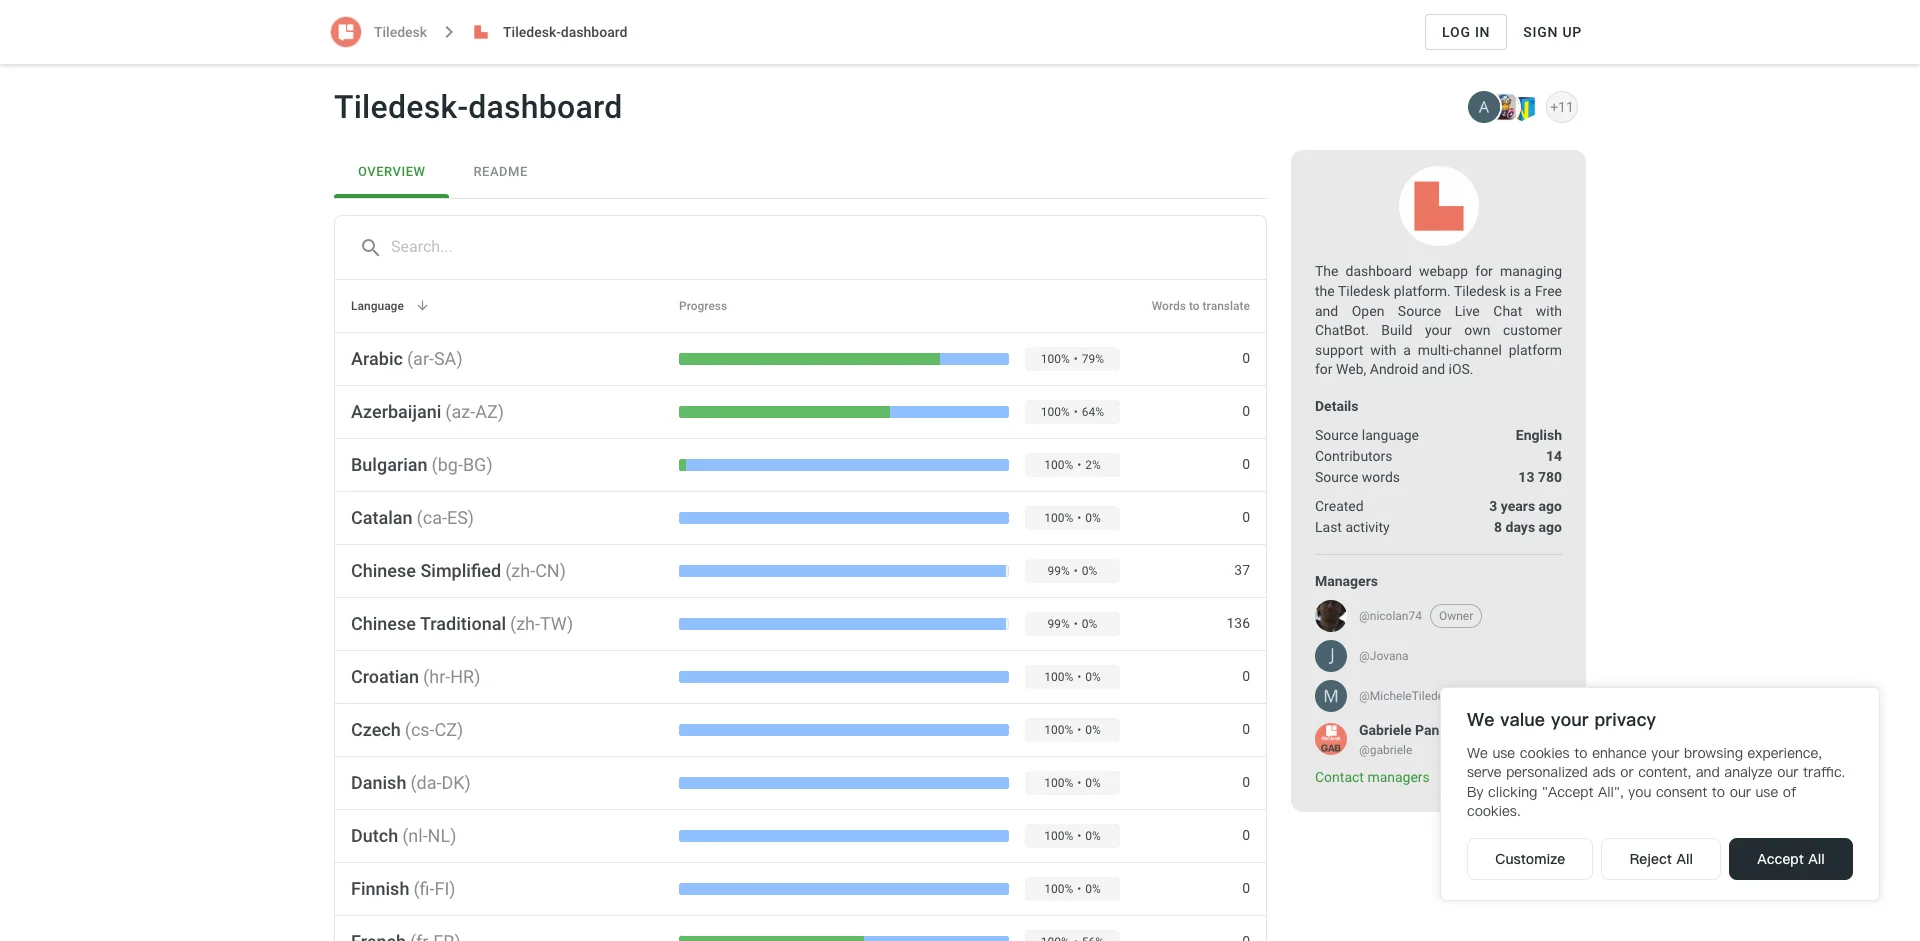Viewport: 1920px width, 941px height.
Task: Click Reject All cookies button
Action: pos(1661,859)
